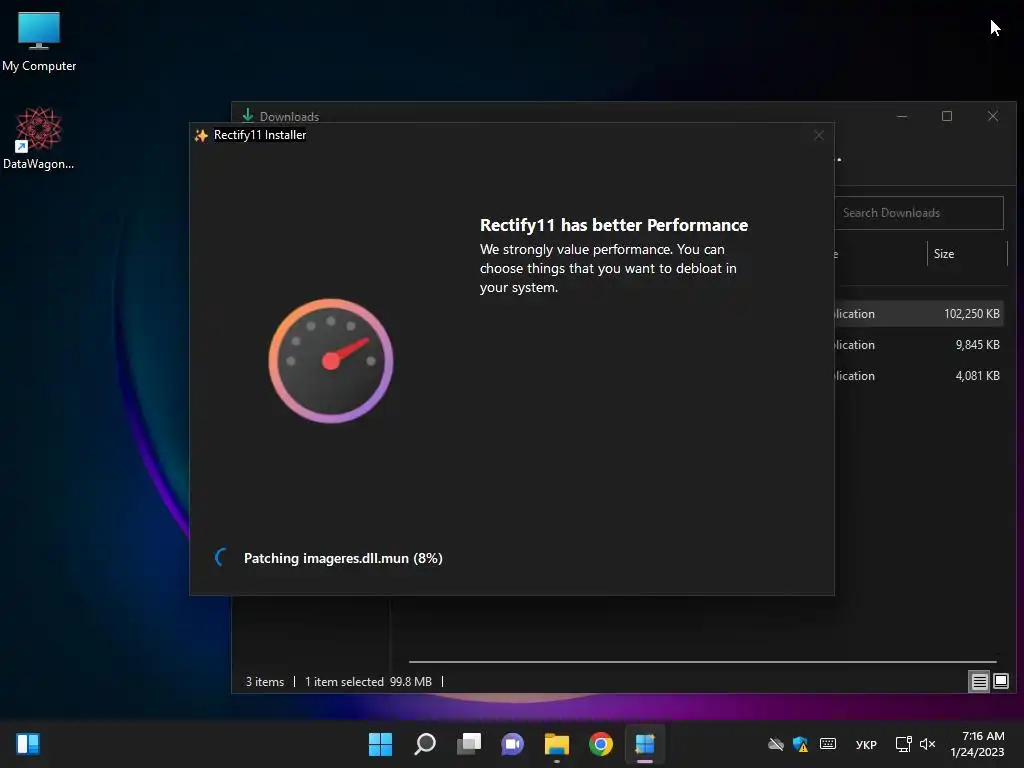Viewport: 1024px width, 768px height.
Task: Open the Windows Start menu
Action: pos(380,744)
